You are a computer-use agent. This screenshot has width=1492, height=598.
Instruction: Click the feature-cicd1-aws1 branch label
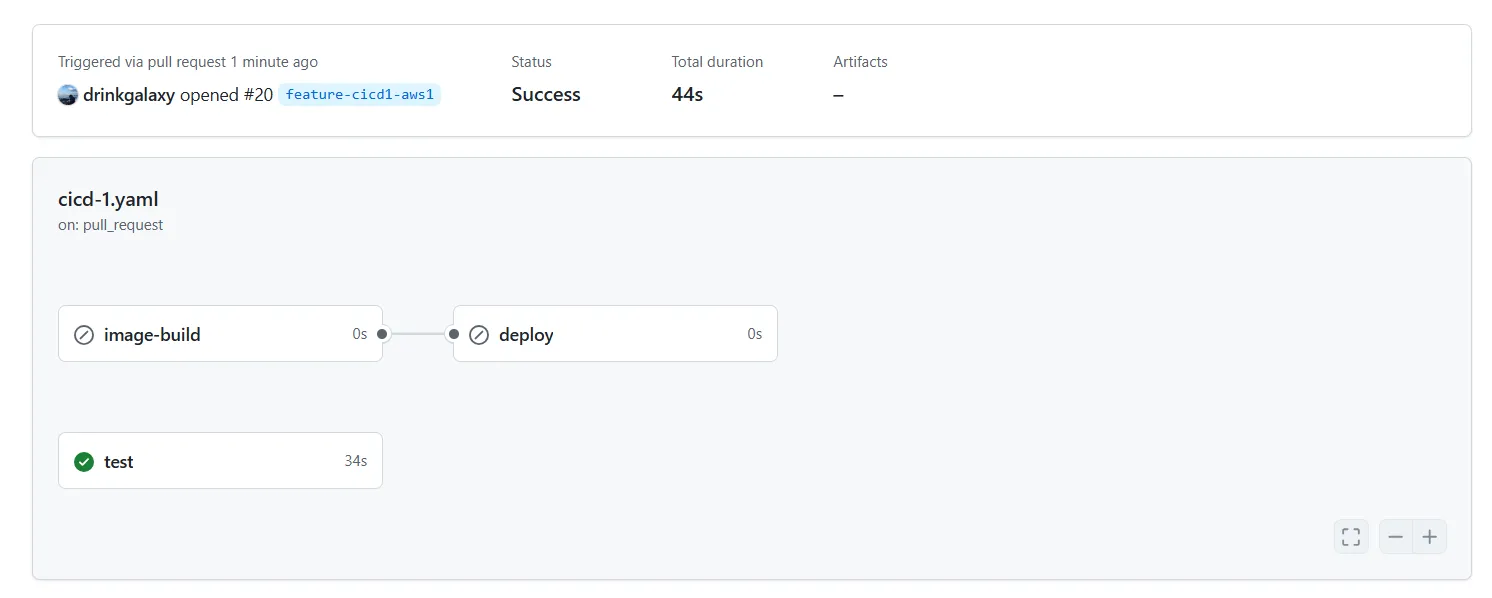pyautogui.click(x=360, y=94)
